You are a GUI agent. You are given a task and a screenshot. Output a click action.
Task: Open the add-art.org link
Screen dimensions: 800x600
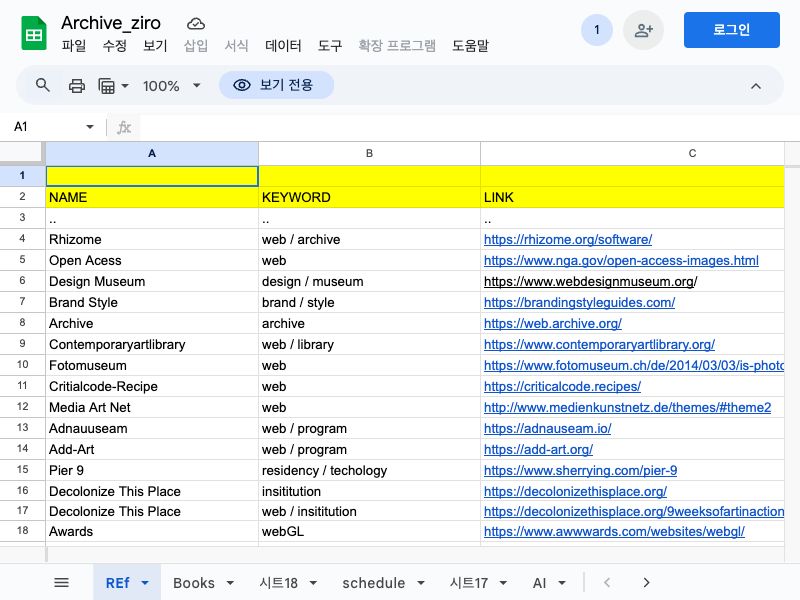[x=538, y=449]
